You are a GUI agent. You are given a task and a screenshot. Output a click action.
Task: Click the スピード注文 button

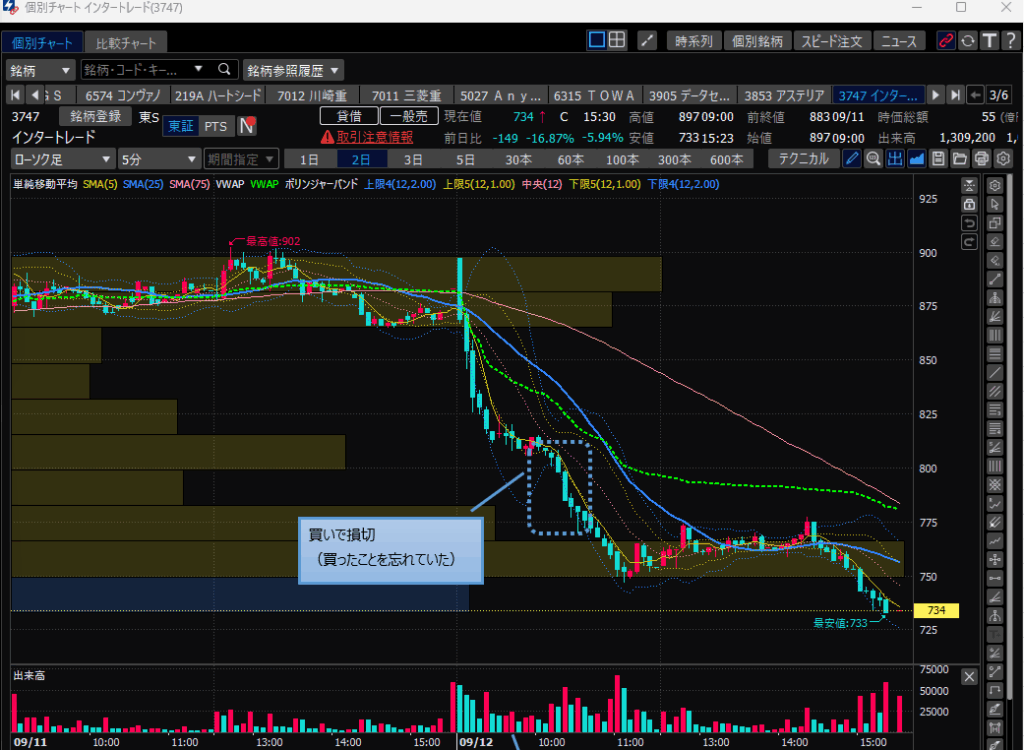tap(831, 41)
